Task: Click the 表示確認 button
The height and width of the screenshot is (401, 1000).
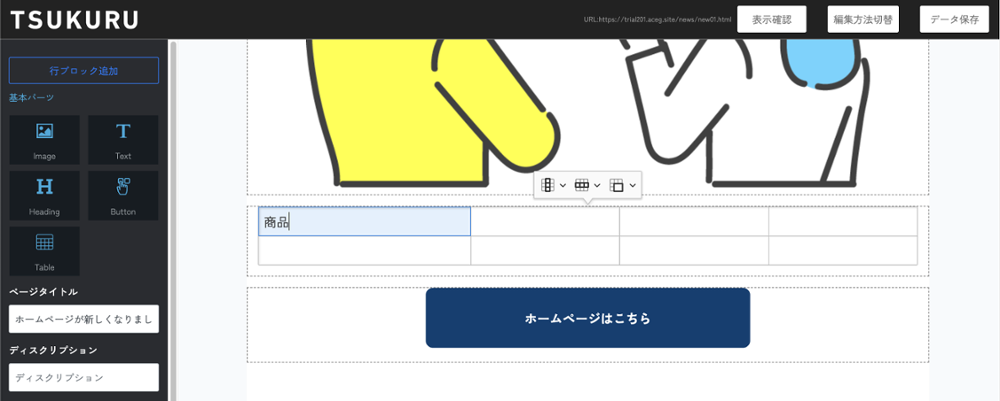Action: point(771,19)
